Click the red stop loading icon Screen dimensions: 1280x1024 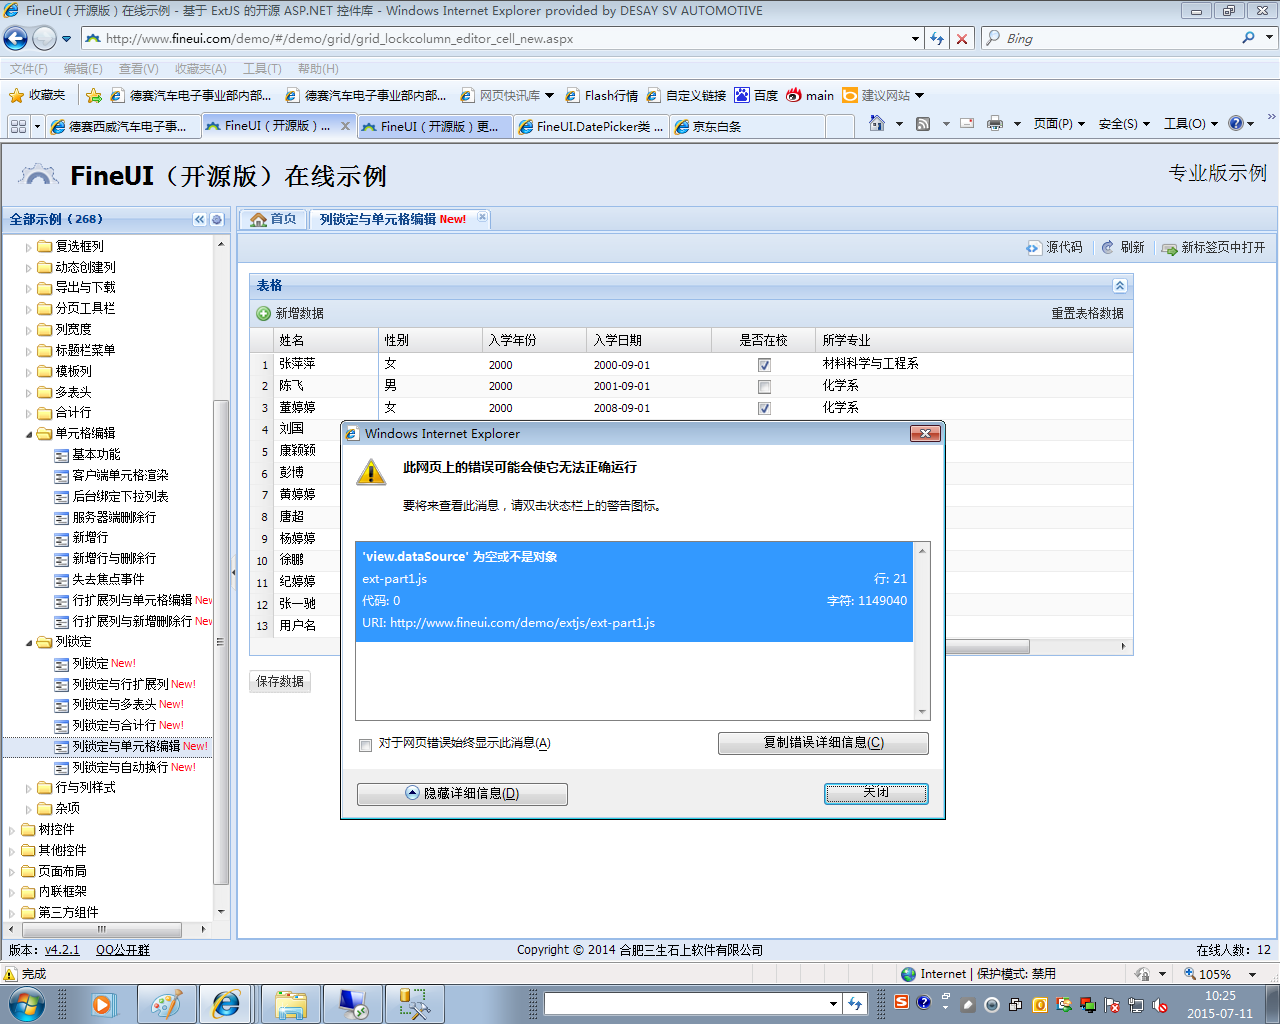pos(962,38)
